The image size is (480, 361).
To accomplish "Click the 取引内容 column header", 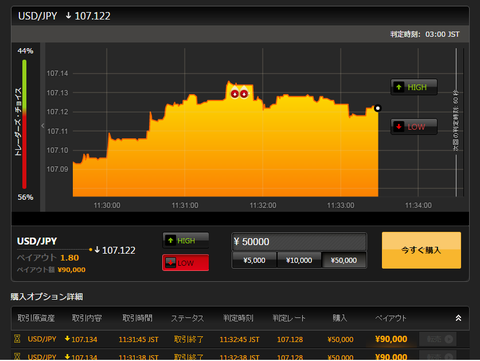I will click(87, 318).
